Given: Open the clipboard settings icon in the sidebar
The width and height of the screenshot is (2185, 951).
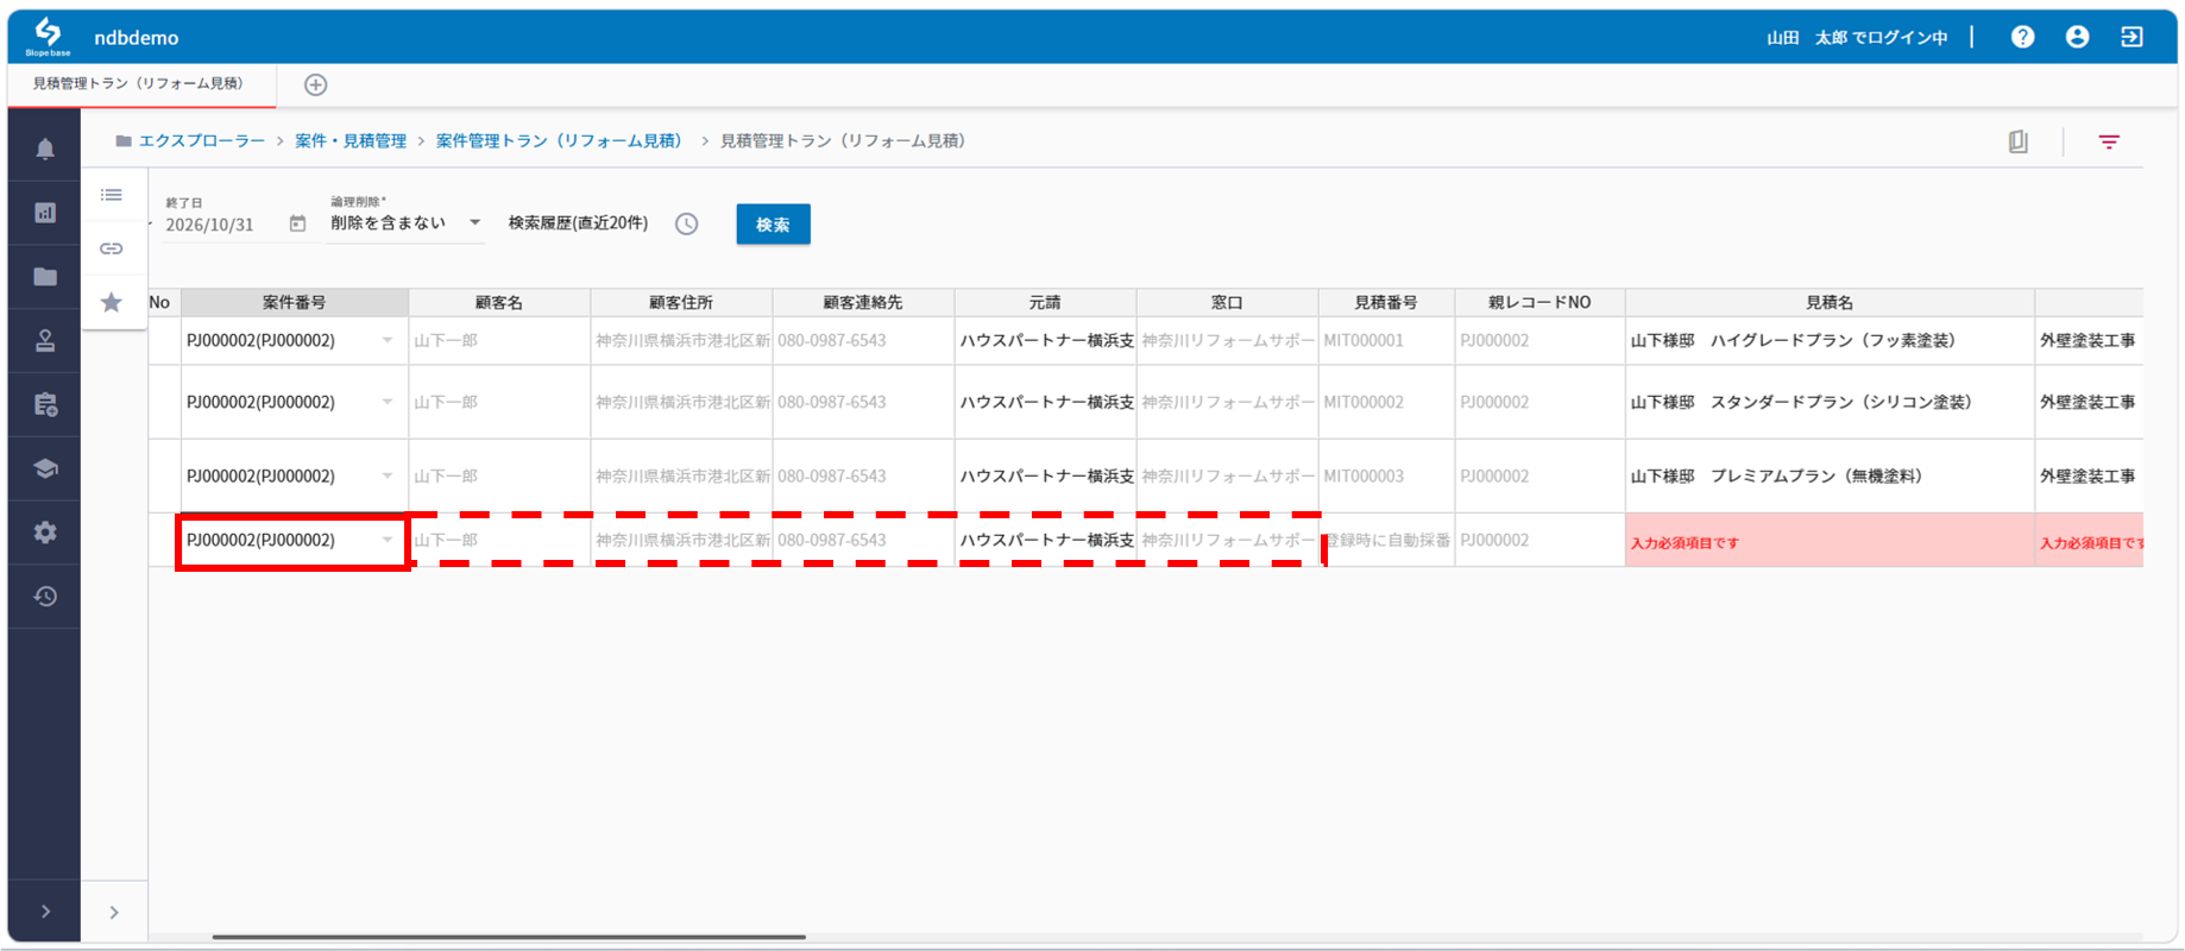Looking at the screenshot, I should click(45, 405).
